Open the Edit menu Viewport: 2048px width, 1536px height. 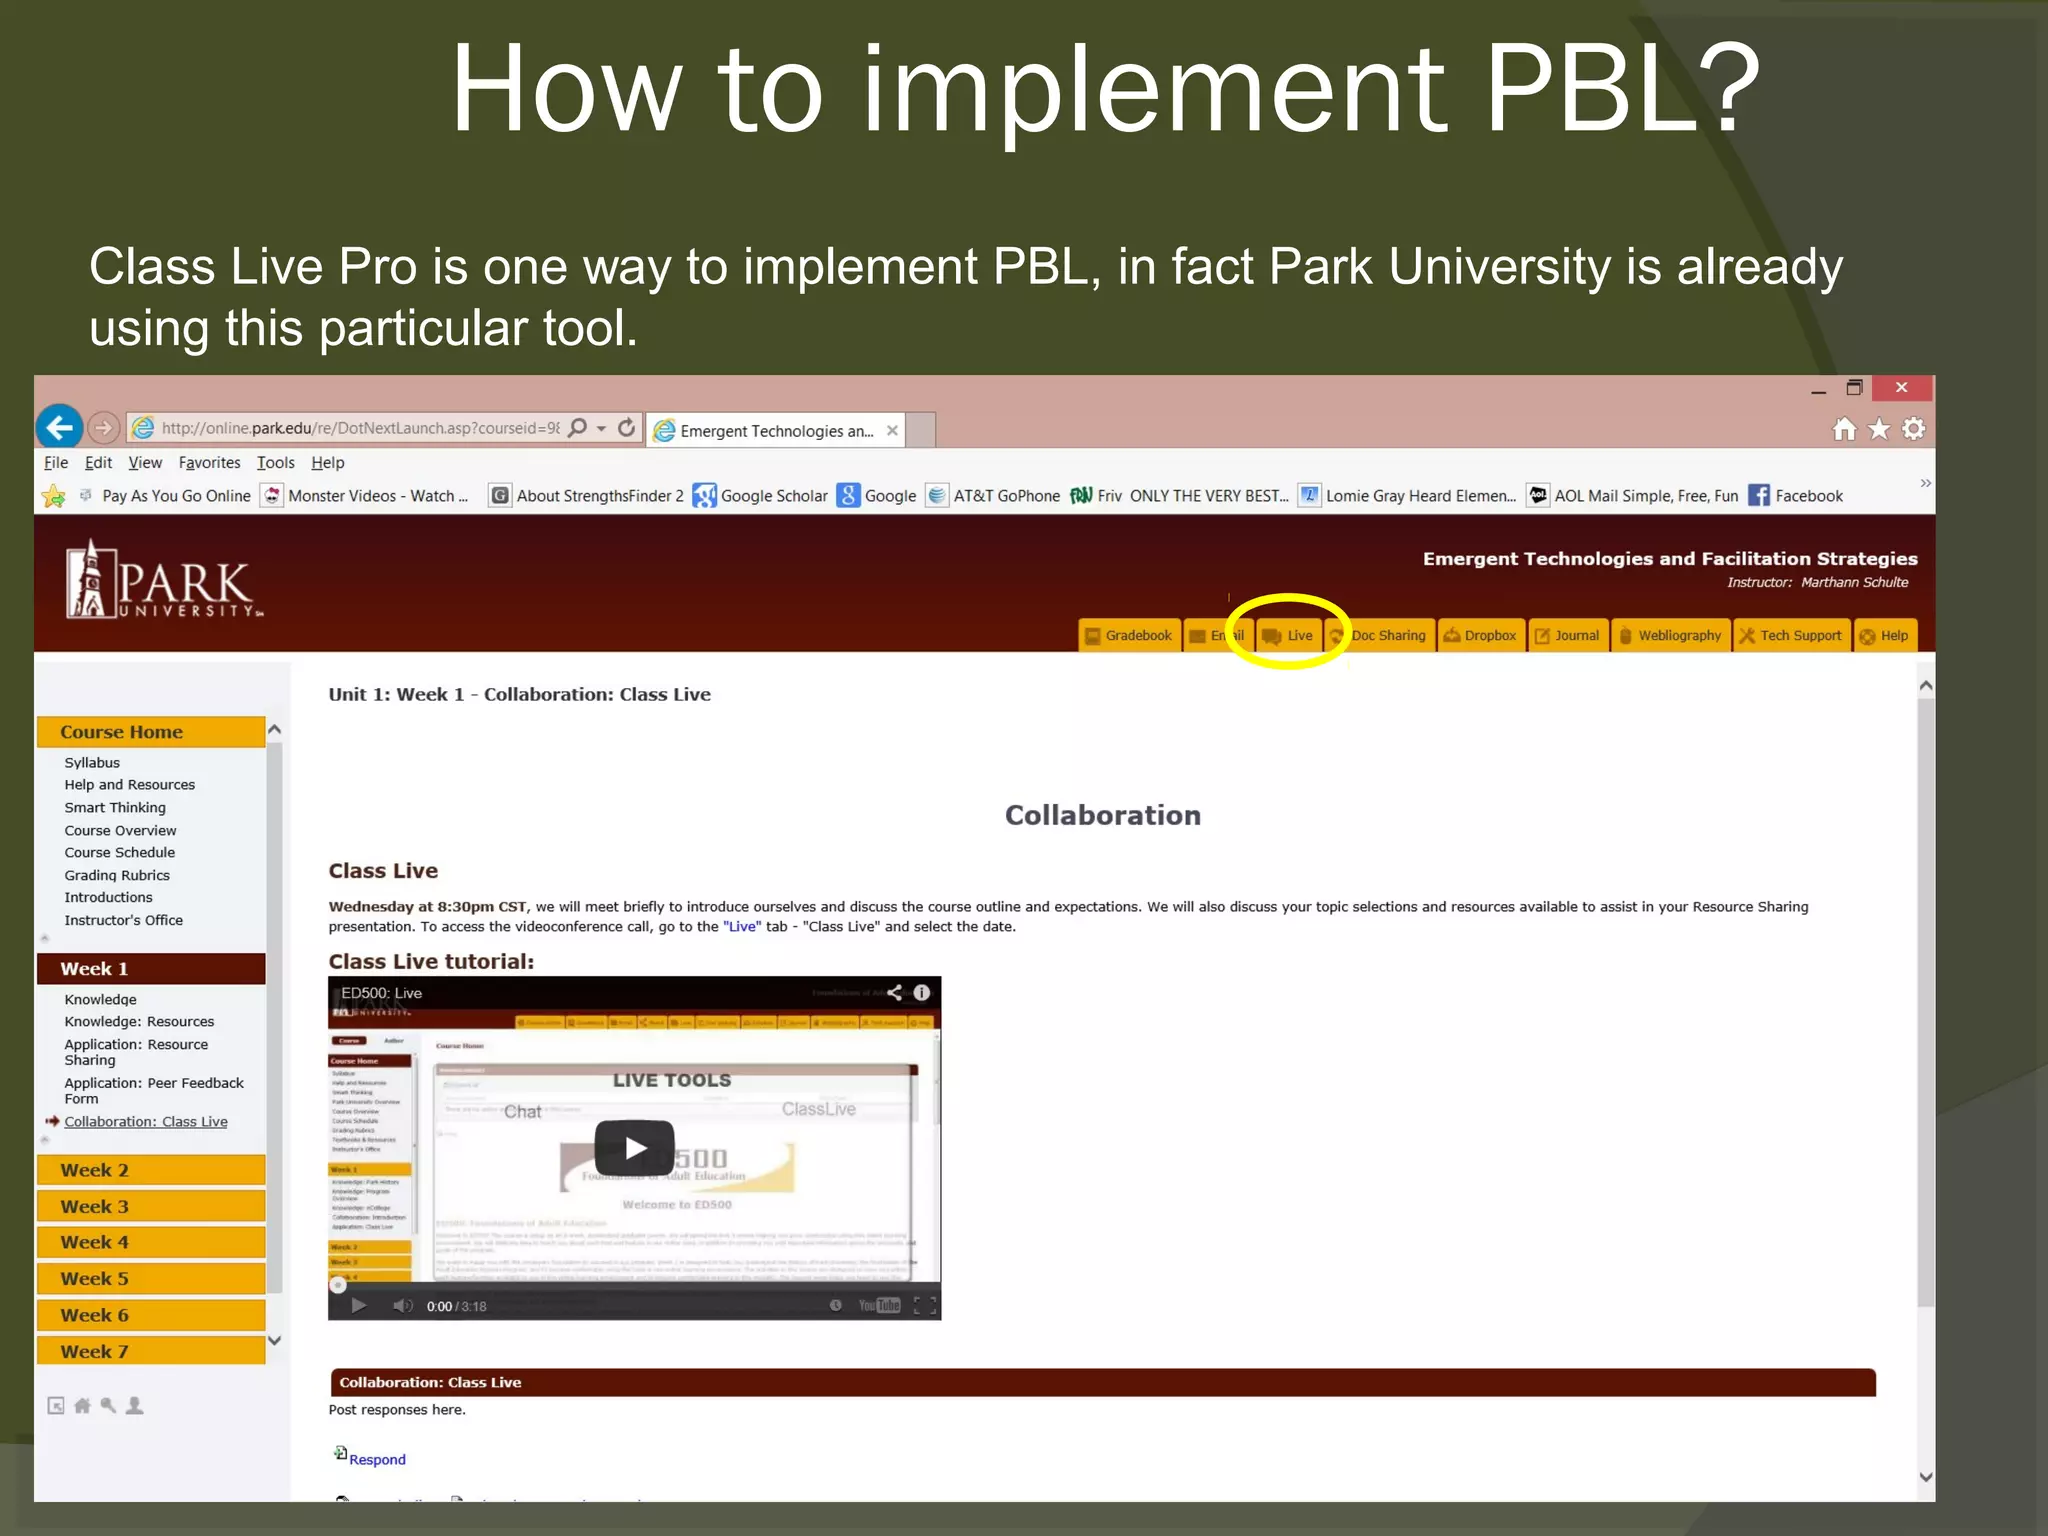click(98, 463)
